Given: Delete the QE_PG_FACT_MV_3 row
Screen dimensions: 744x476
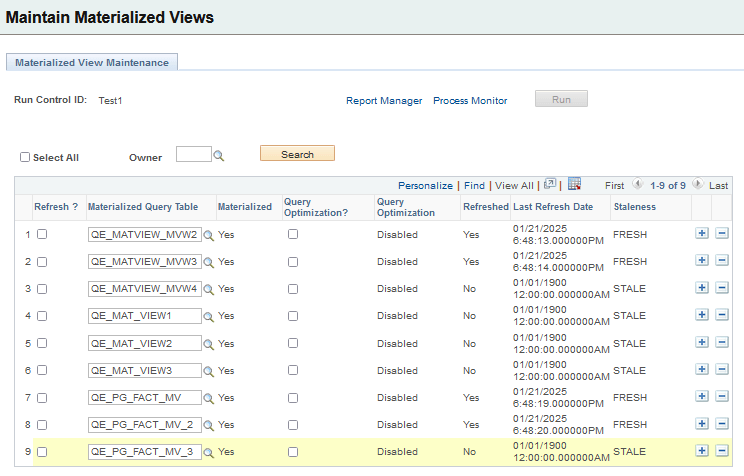Looking at the screenshot, I should pyautogui.click(x=722, y=450).
